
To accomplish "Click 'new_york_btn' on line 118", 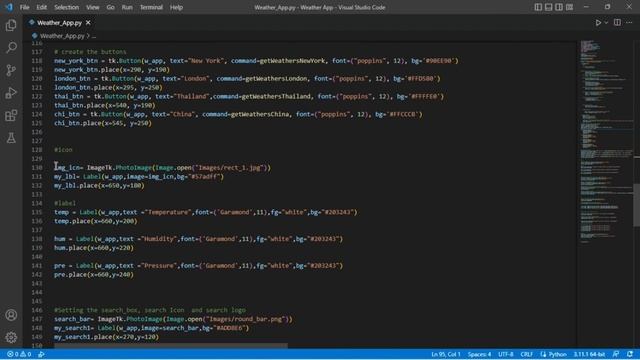I will 76,61.
